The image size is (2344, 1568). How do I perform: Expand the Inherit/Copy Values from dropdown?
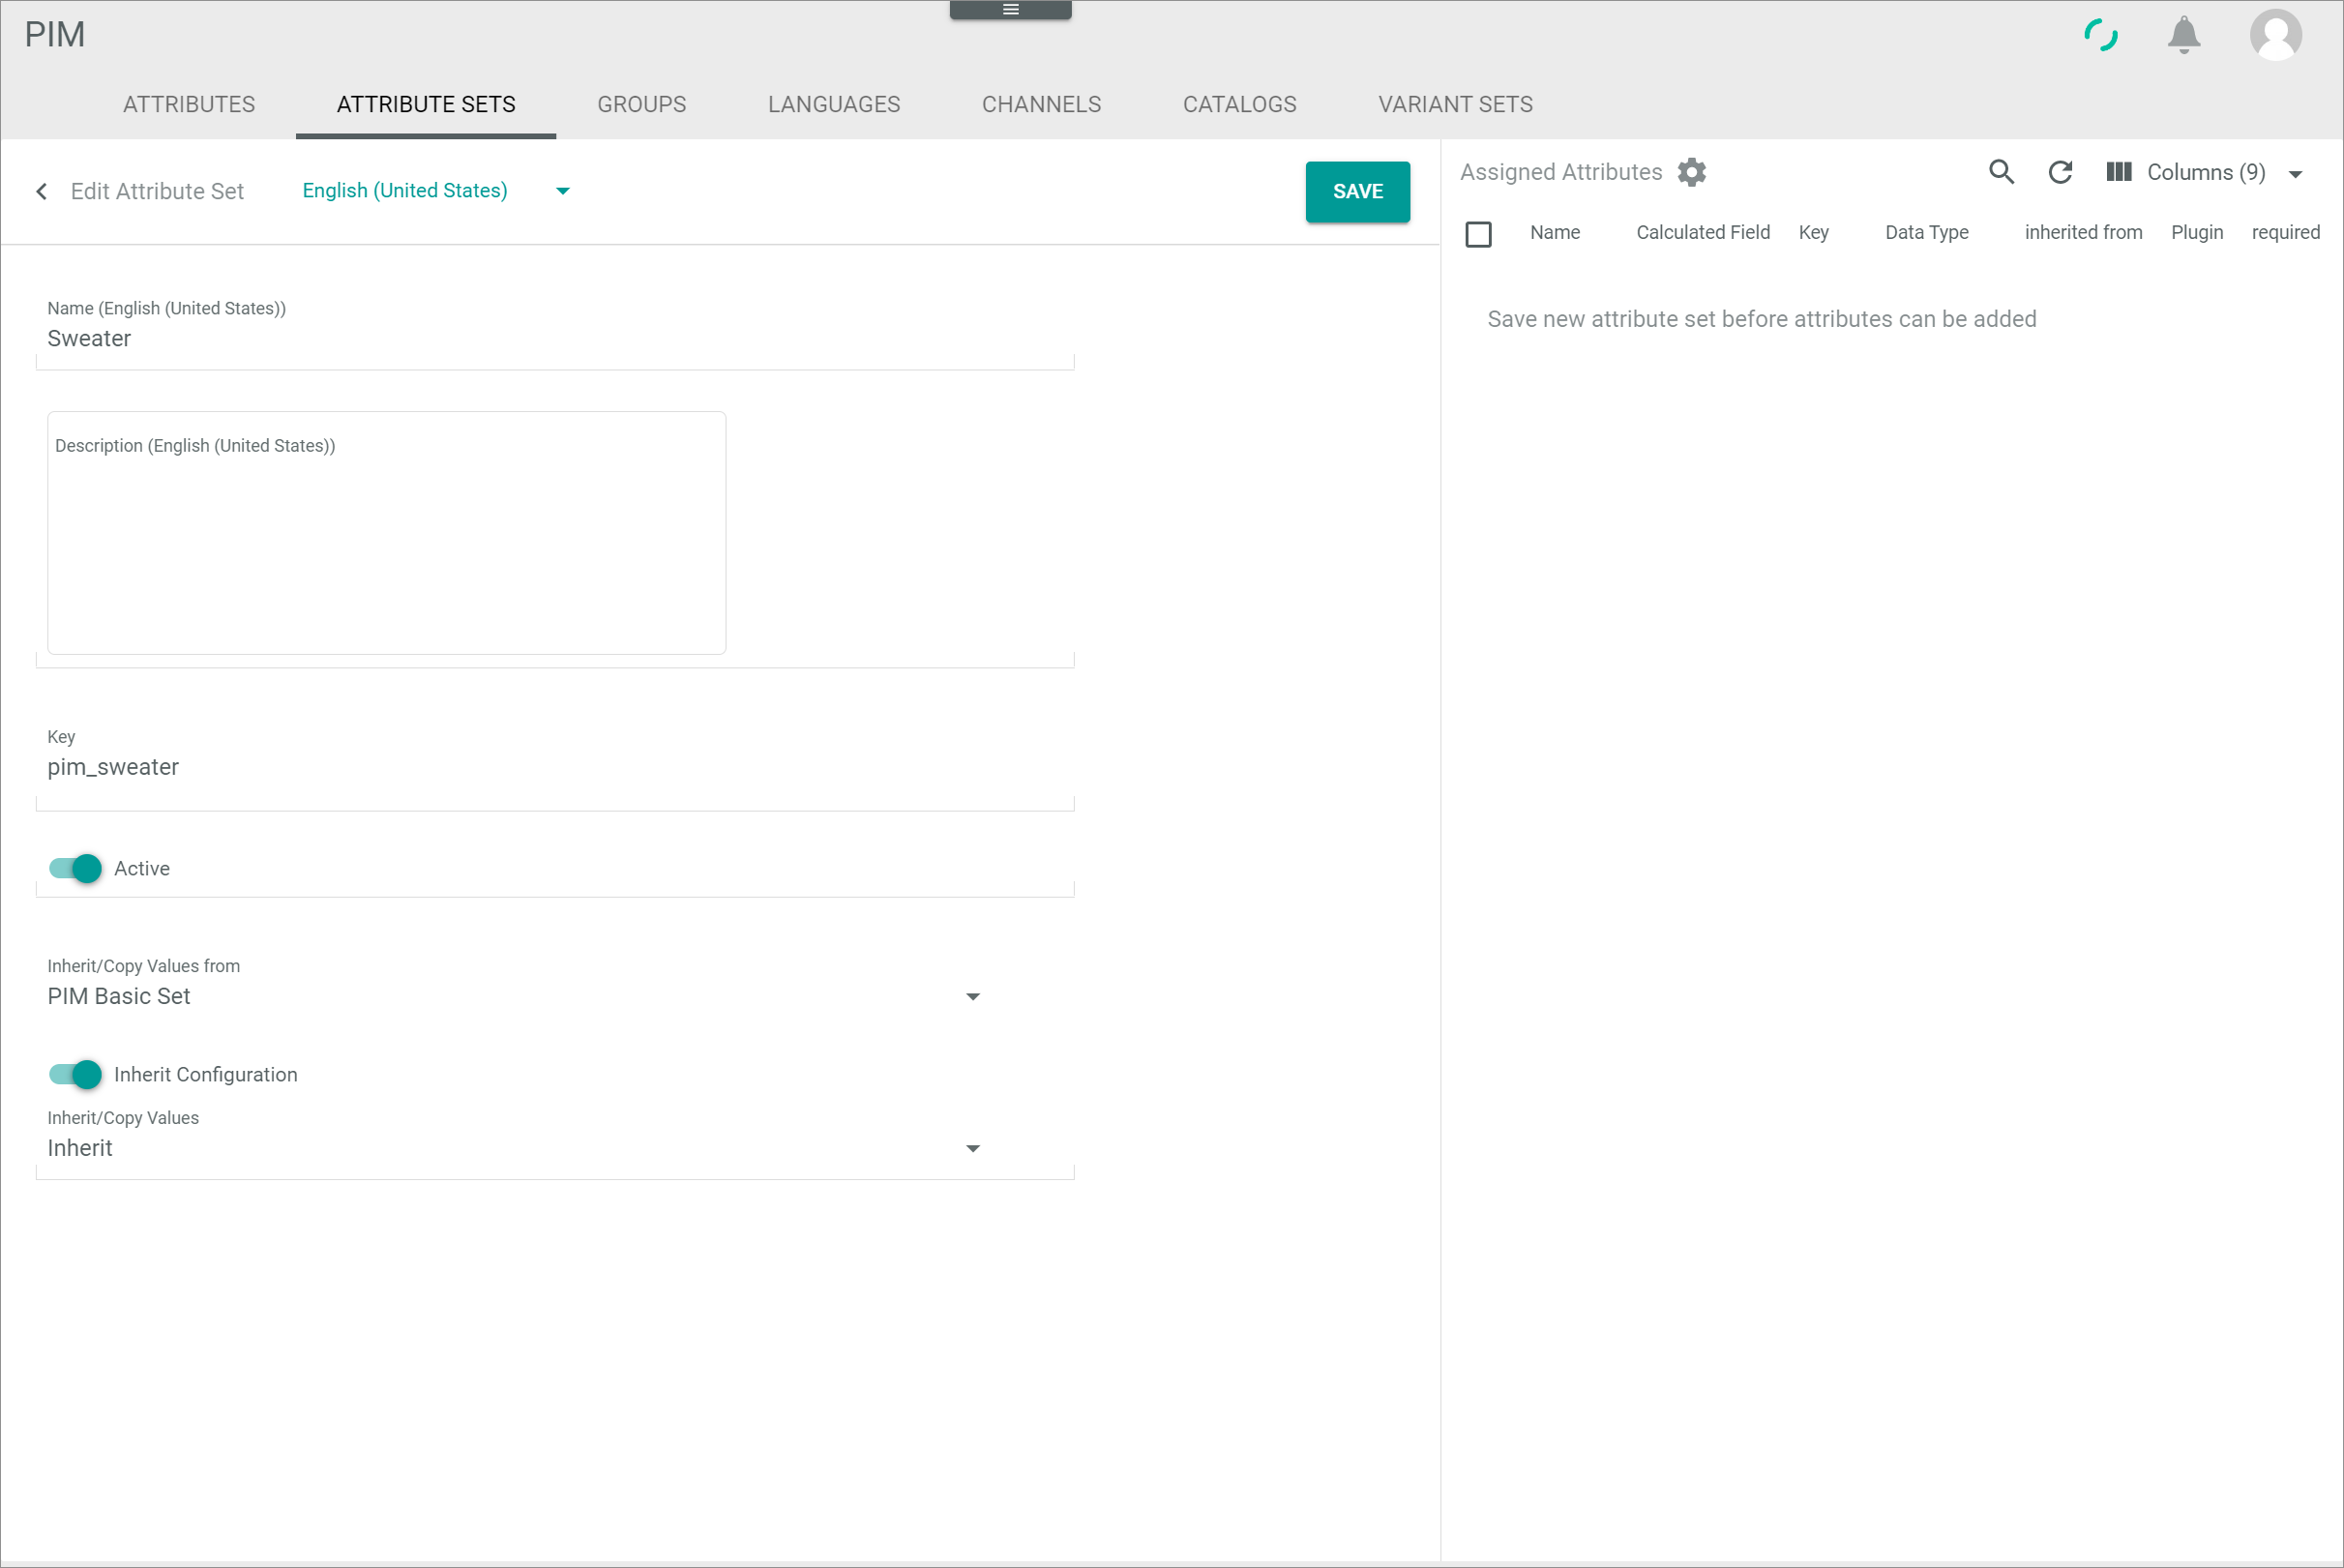pyautogui.click(x=974, y=997)
